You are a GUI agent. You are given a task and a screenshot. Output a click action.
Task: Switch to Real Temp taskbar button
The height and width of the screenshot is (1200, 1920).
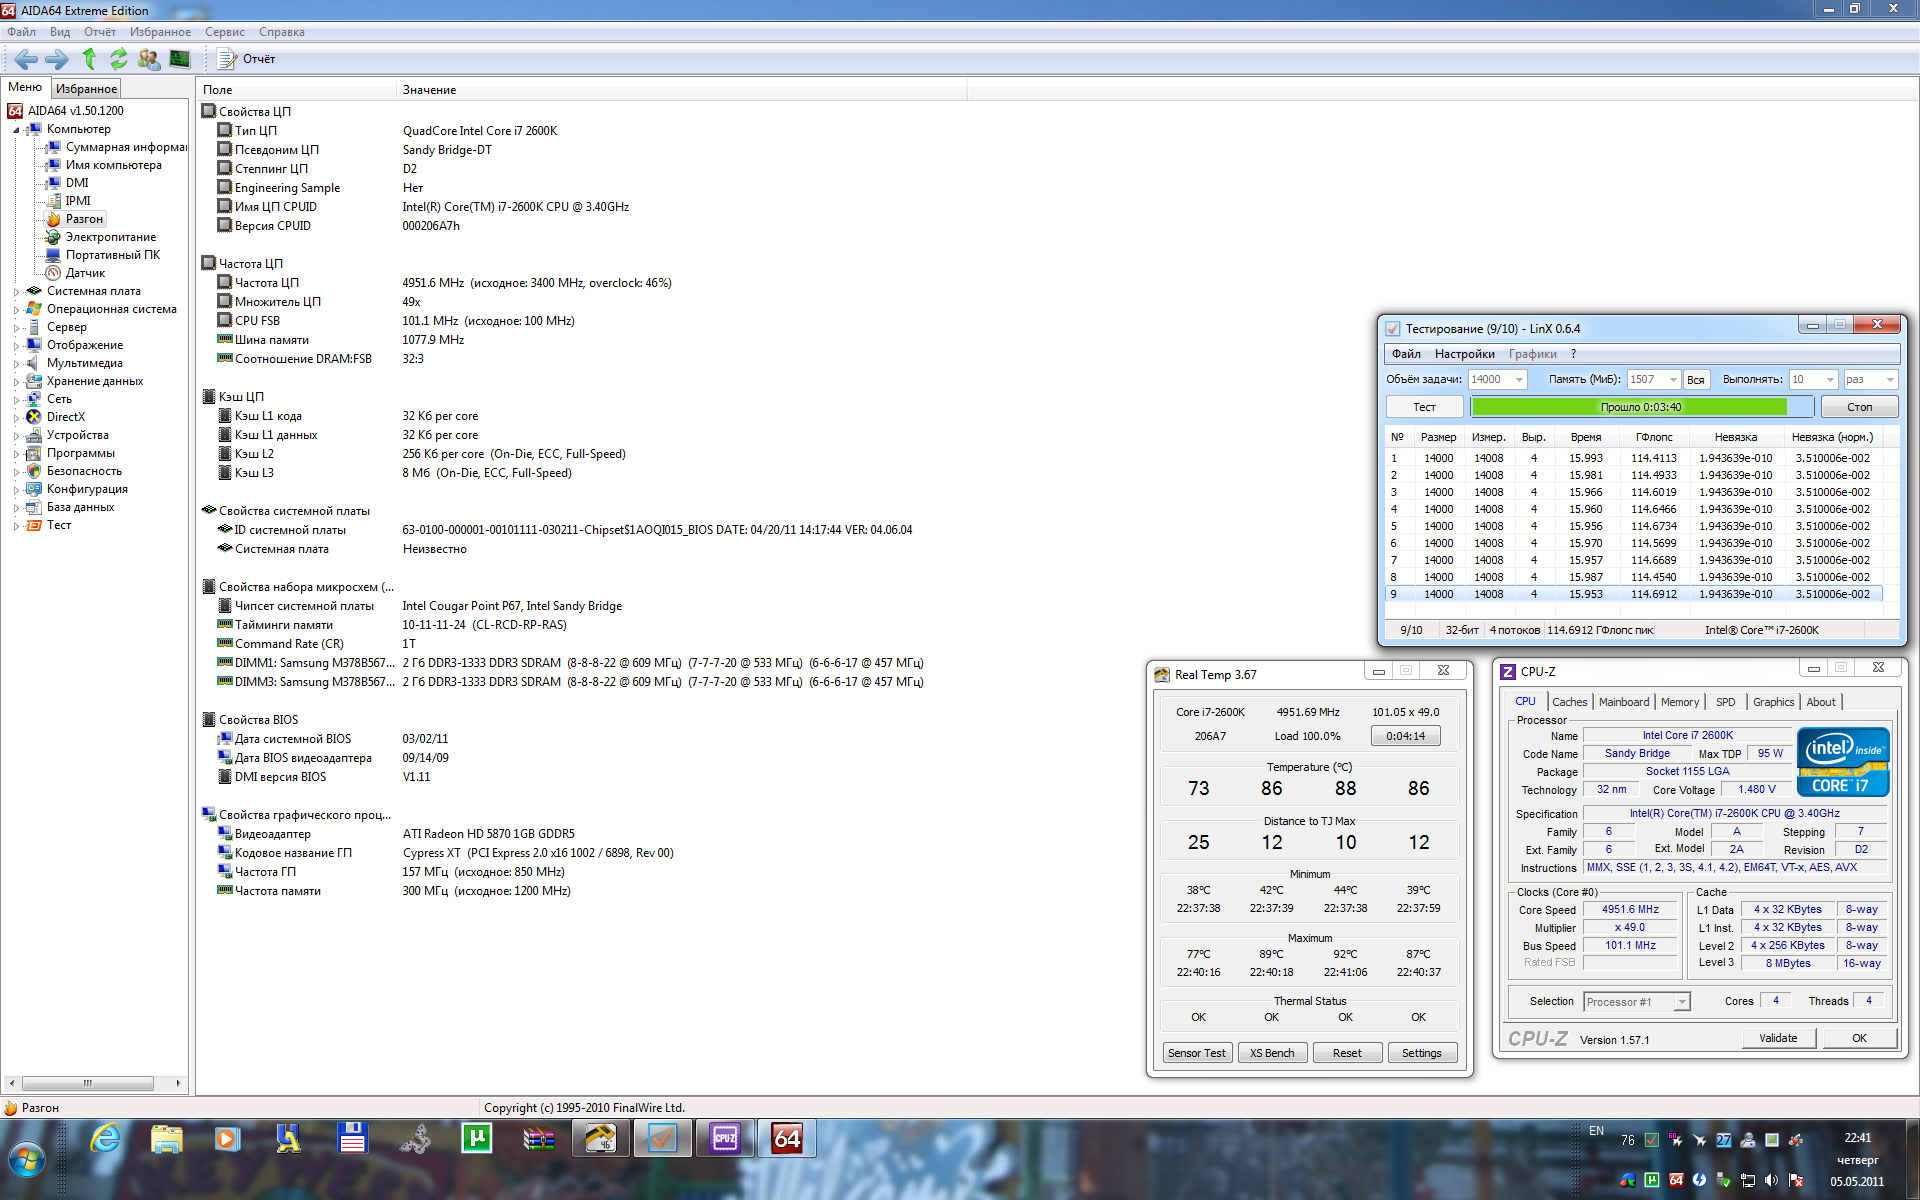600,1138
